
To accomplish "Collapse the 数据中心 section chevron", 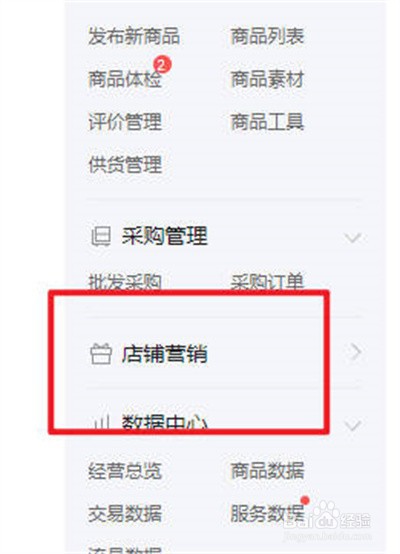I will (353, 425).
